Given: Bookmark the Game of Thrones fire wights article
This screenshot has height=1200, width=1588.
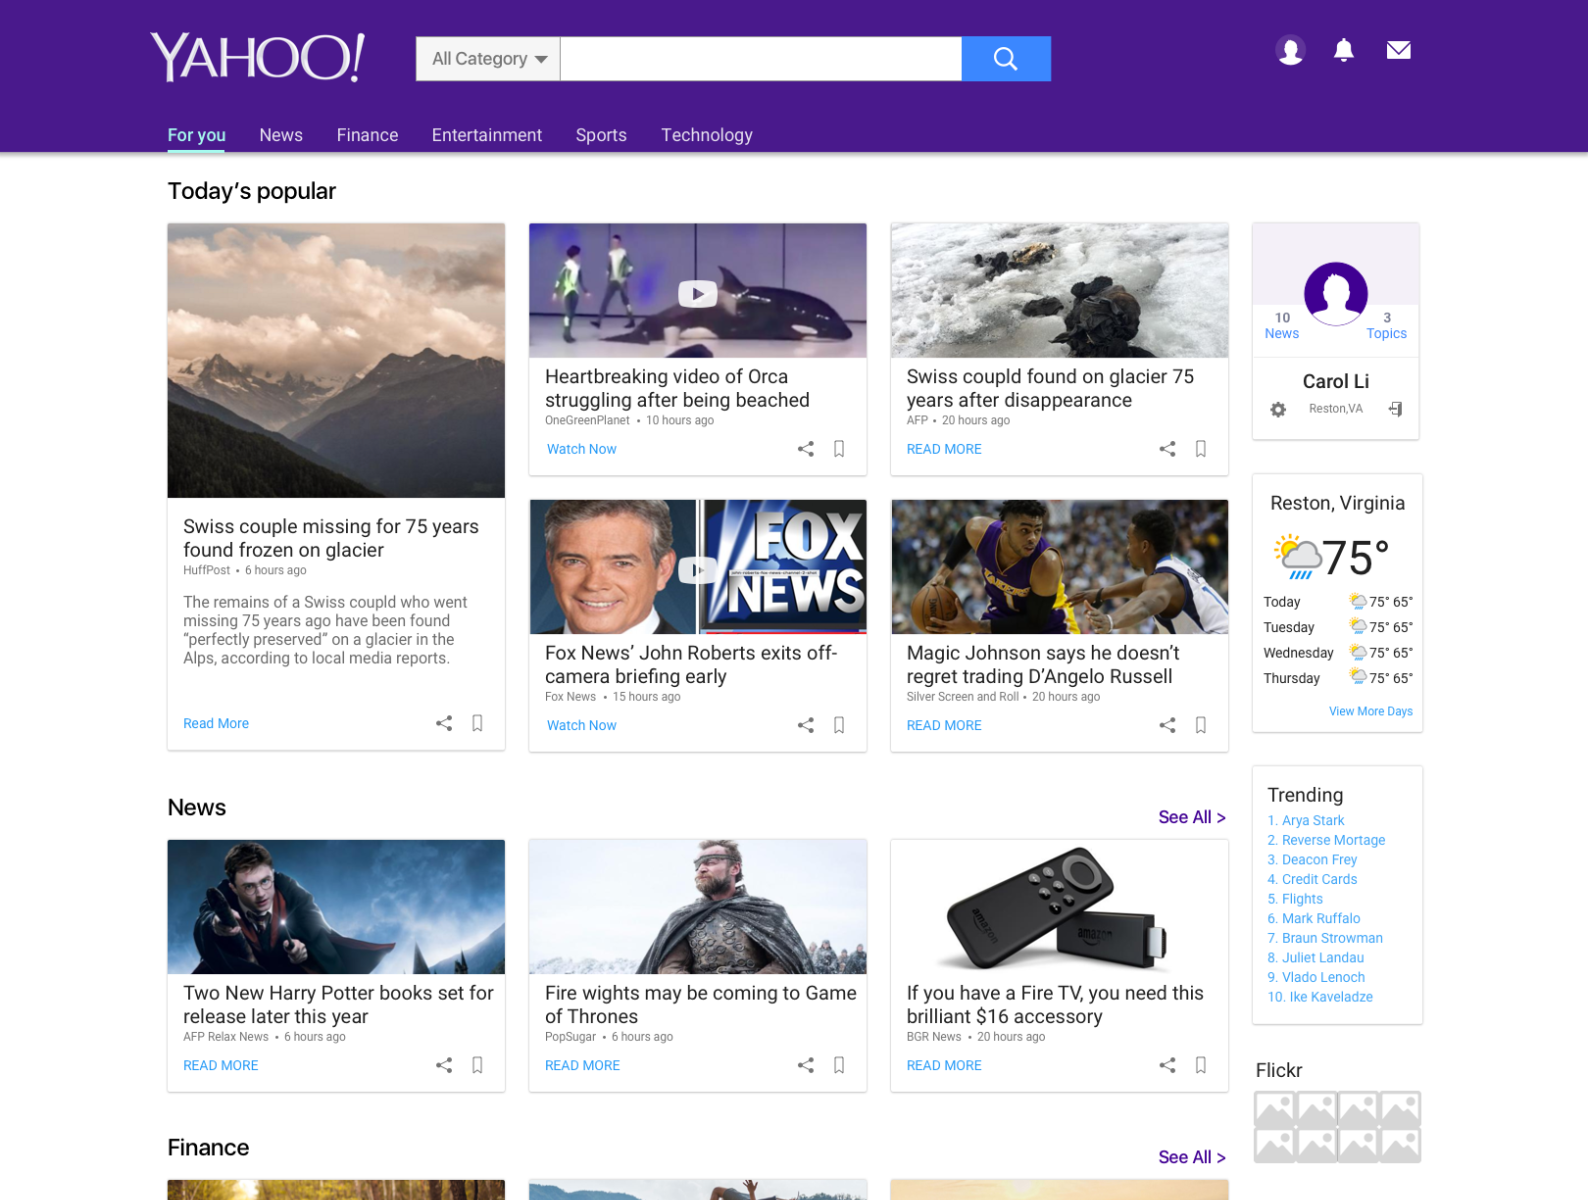Looking at the screenshot, I should pos(839,1065).
